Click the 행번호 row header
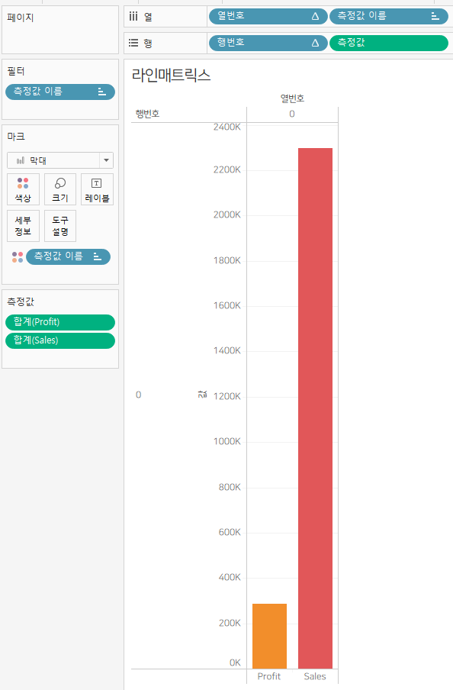The height and width of the screenshot is (690, 453). (x=147, y=114)
